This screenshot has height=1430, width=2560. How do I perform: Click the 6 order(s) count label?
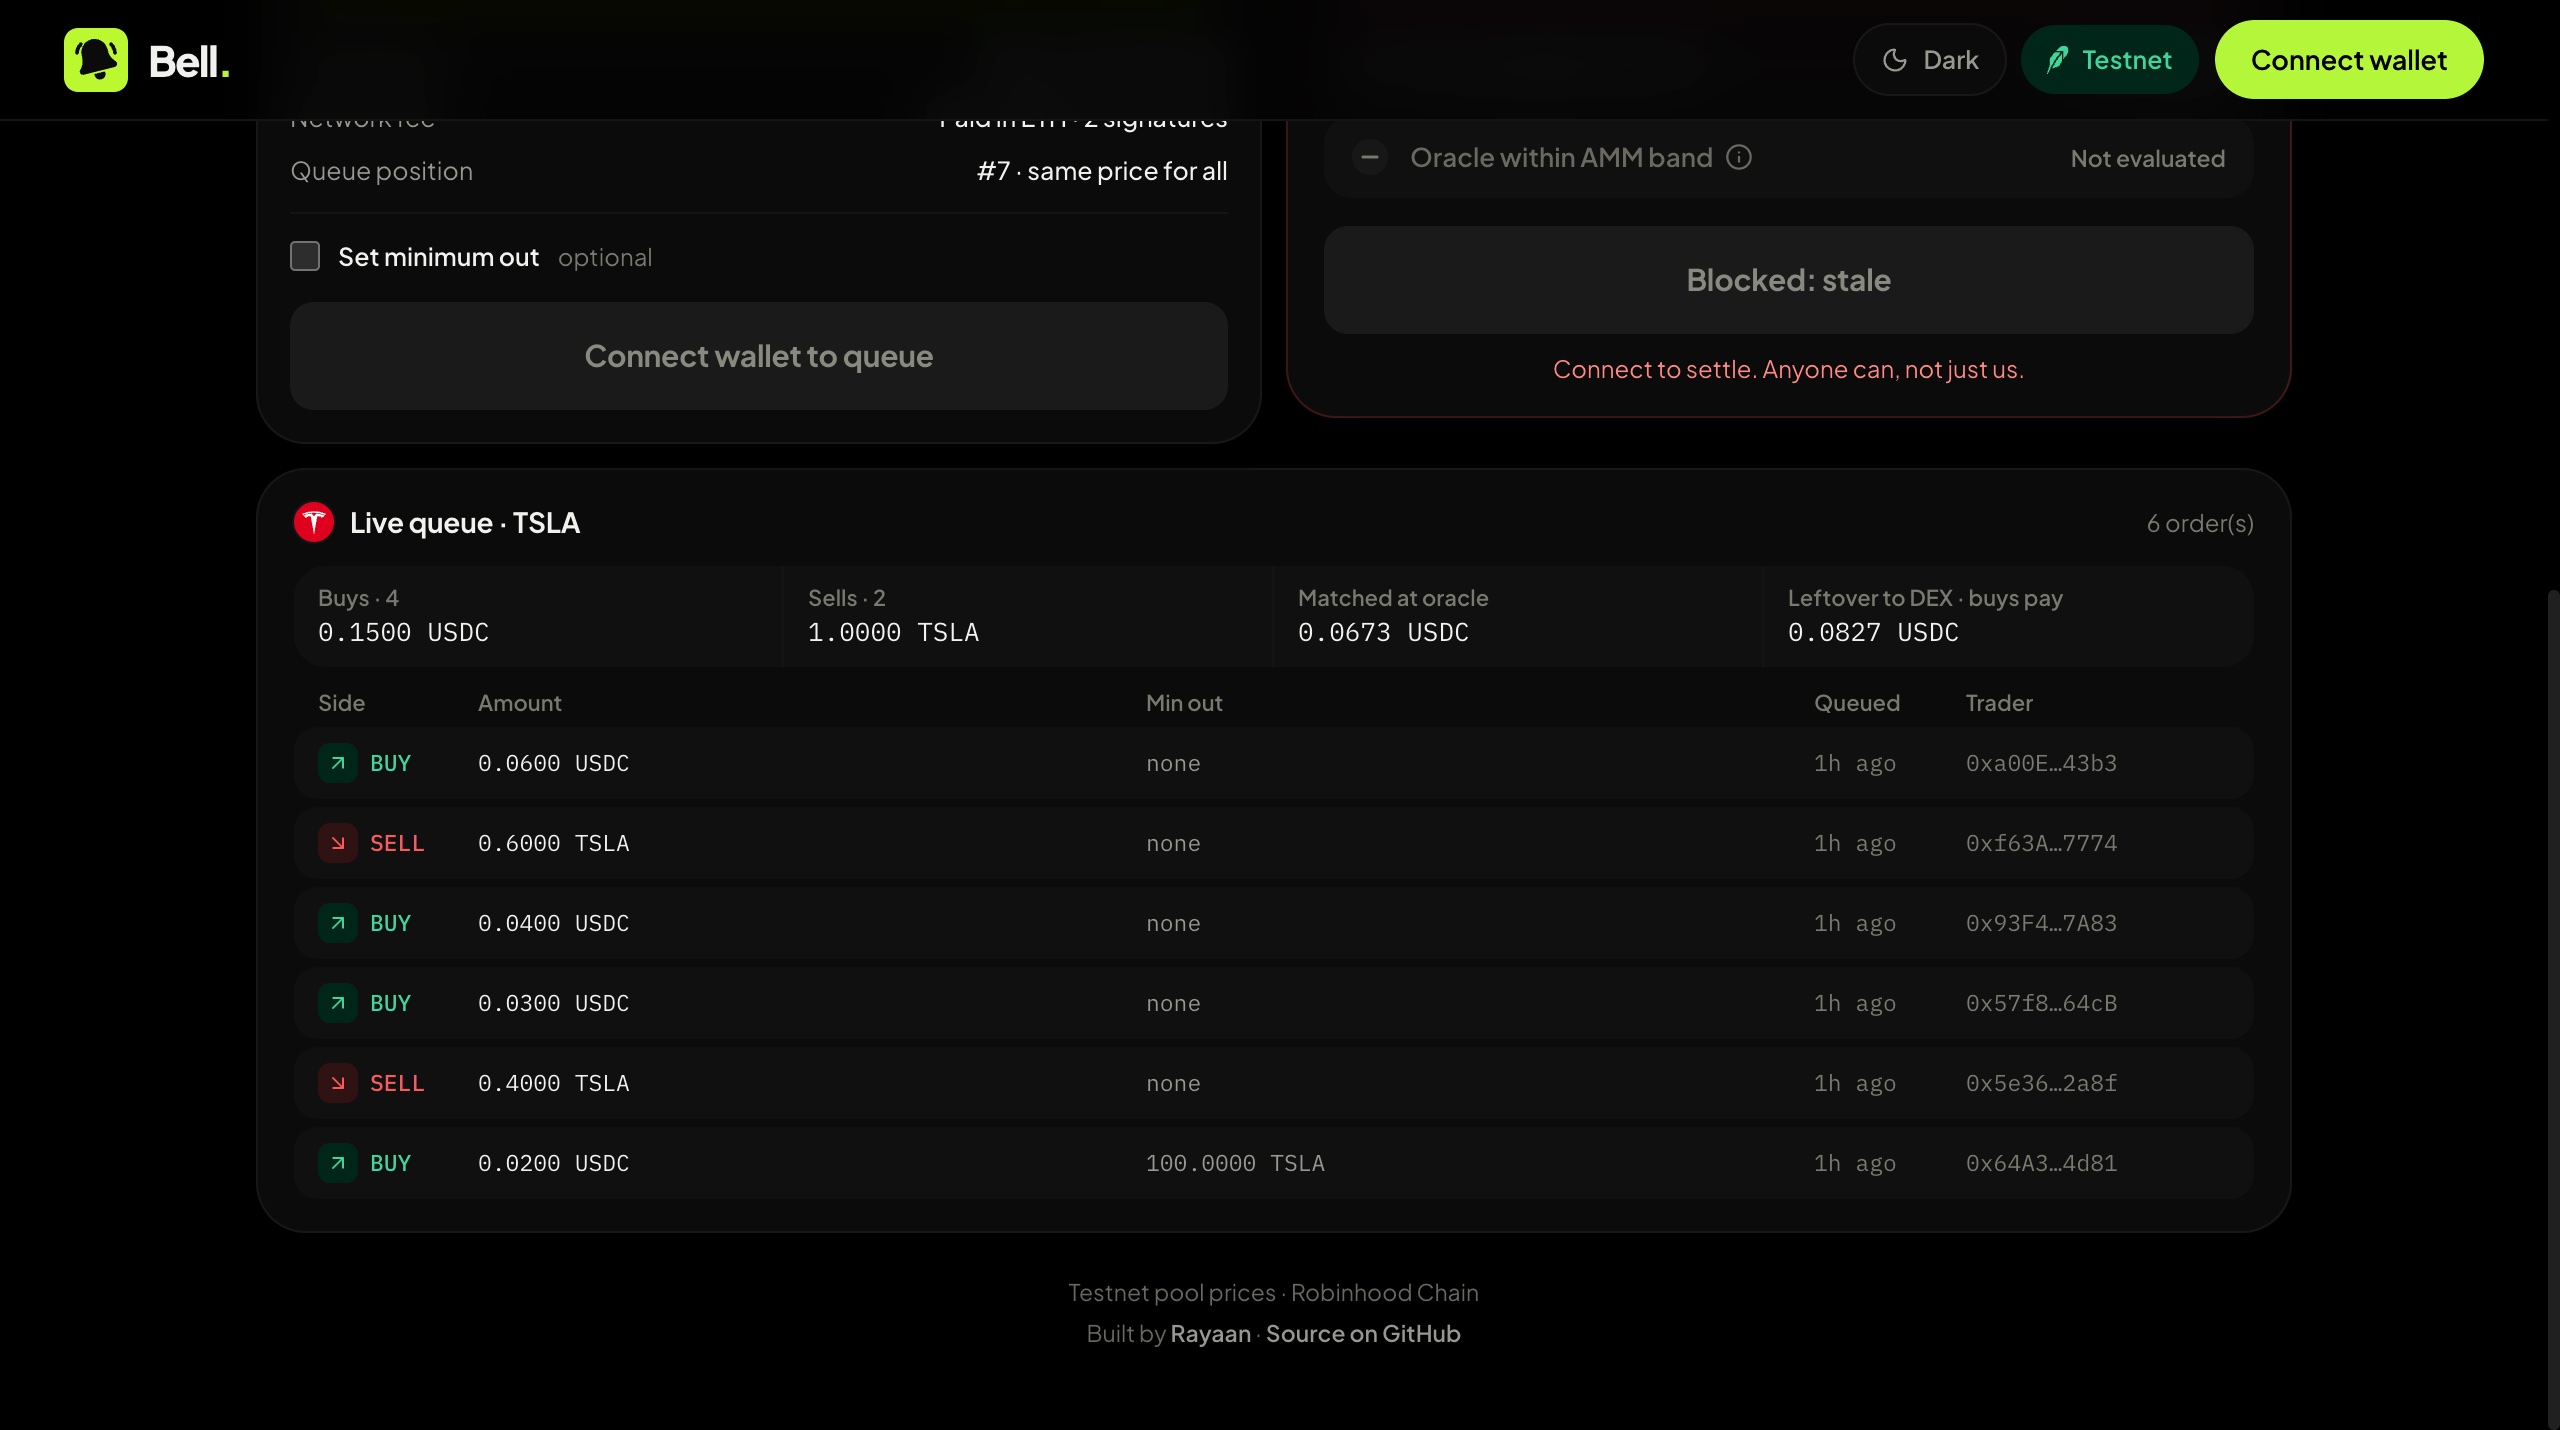(2200, 523)
